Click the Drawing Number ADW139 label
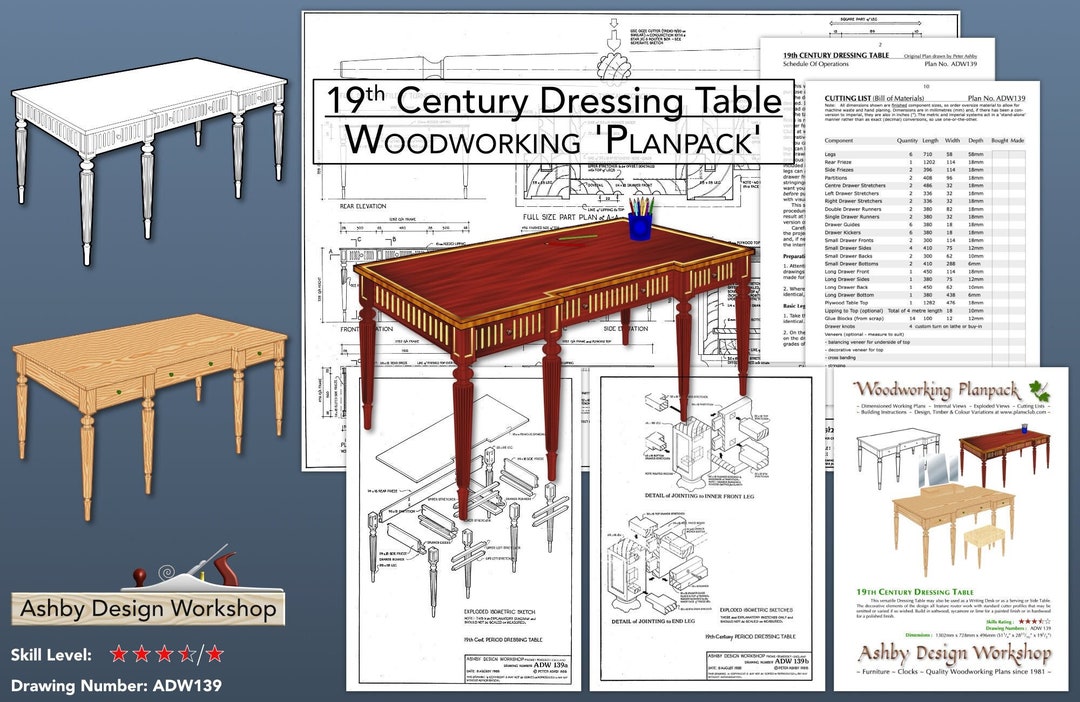This screenshot has height=702, width=1080. pyautogui.click(x=115, y=686)
